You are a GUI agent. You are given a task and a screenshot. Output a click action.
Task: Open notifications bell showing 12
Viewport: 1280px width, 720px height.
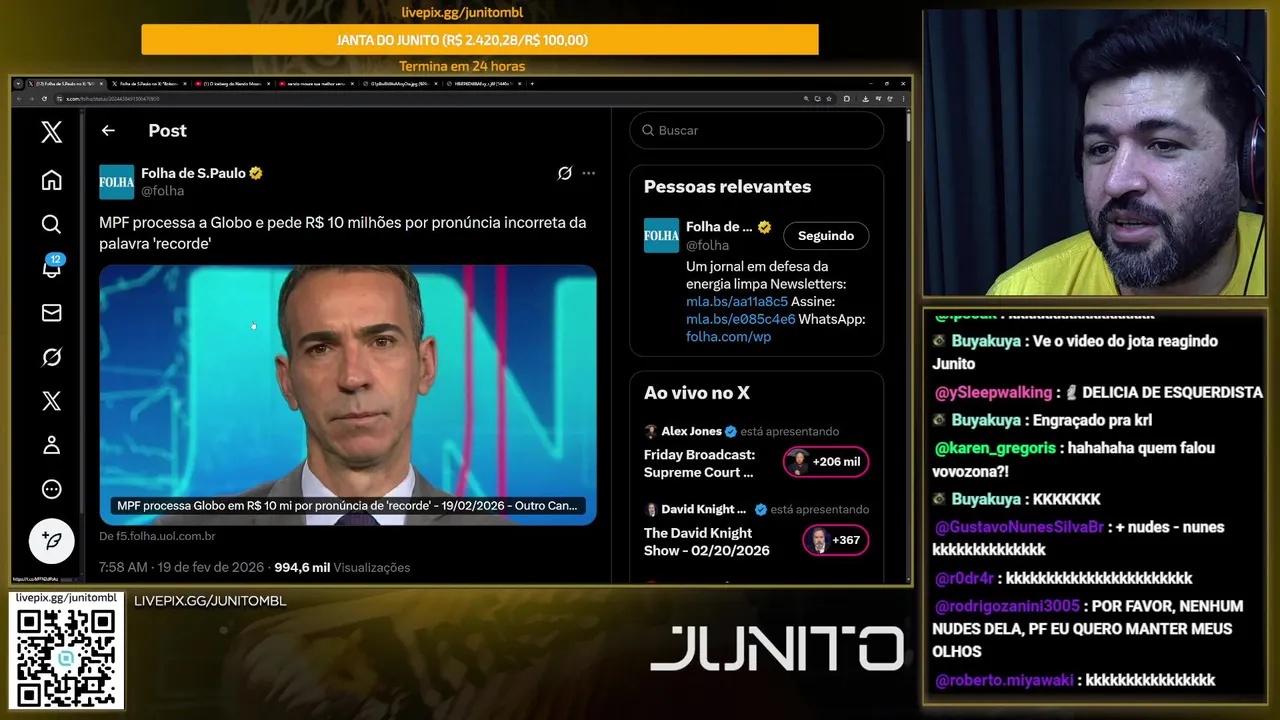(52, 267)
